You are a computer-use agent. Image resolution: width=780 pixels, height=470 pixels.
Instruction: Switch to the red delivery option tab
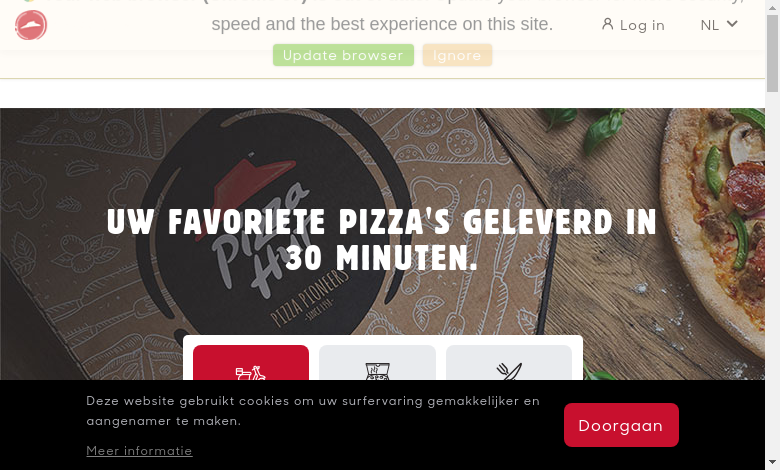pos(251,363)
